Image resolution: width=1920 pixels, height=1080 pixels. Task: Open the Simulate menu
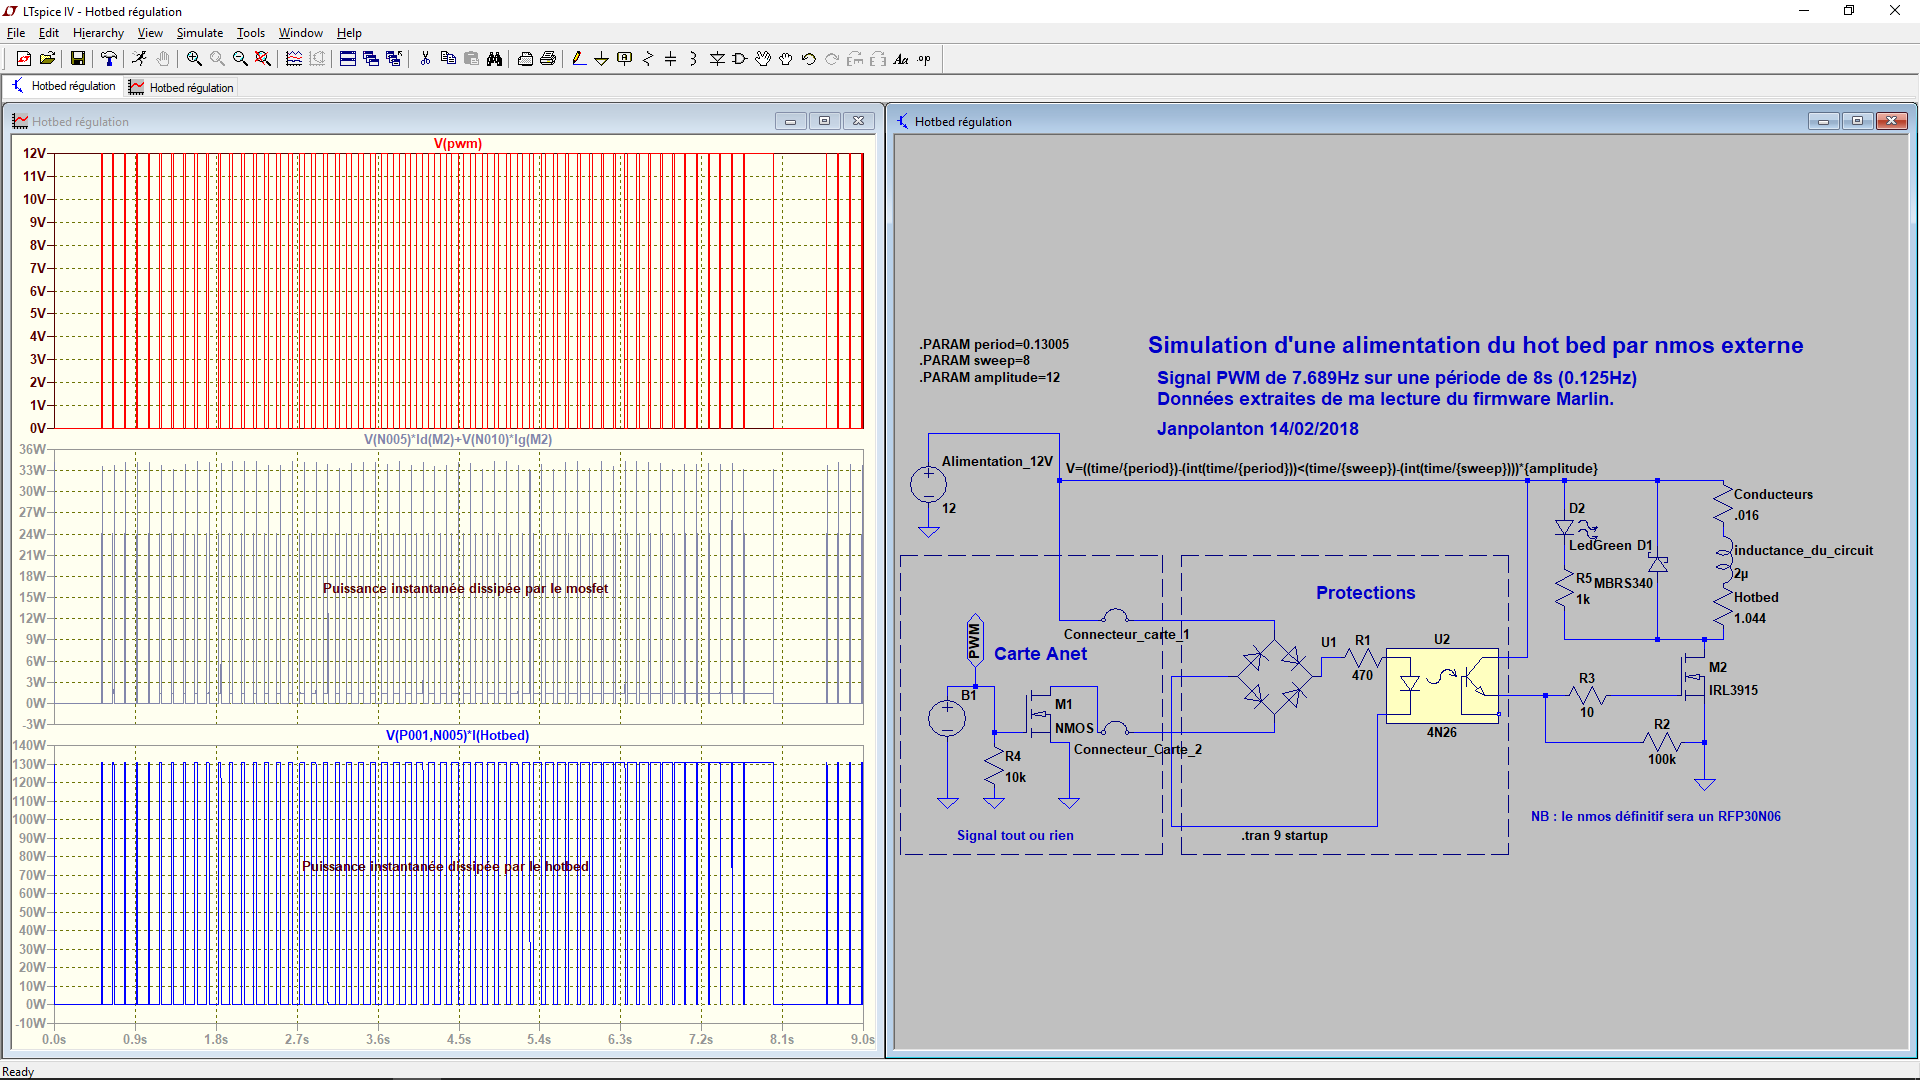click(x=200, y=33)
